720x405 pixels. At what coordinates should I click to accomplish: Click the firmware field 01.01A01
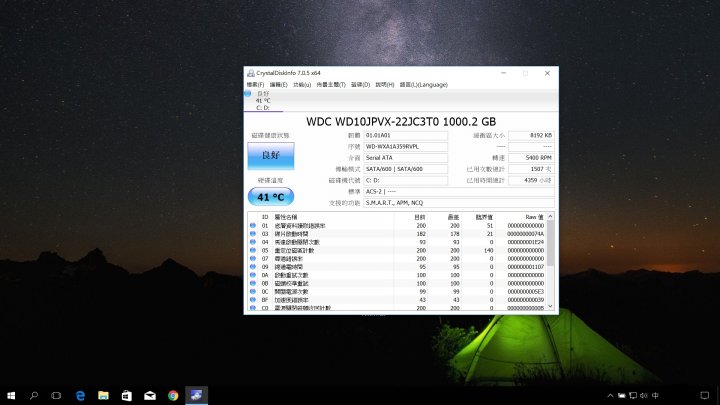[x=405, y=135]
